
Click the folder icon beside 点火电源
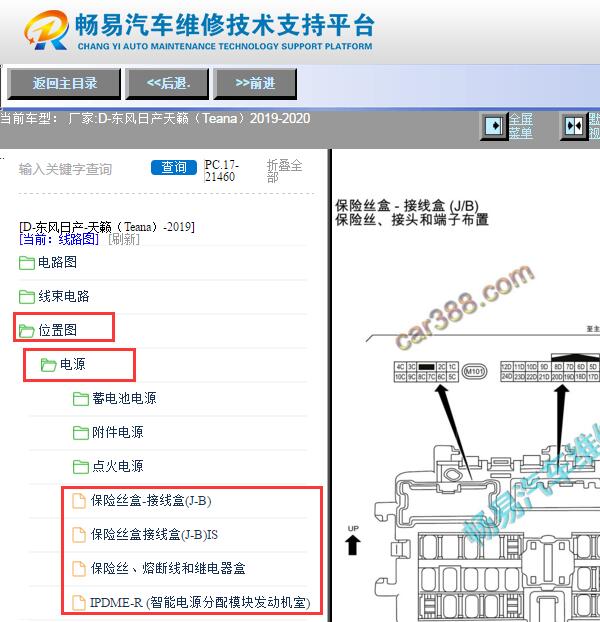[x=81, y=467]
